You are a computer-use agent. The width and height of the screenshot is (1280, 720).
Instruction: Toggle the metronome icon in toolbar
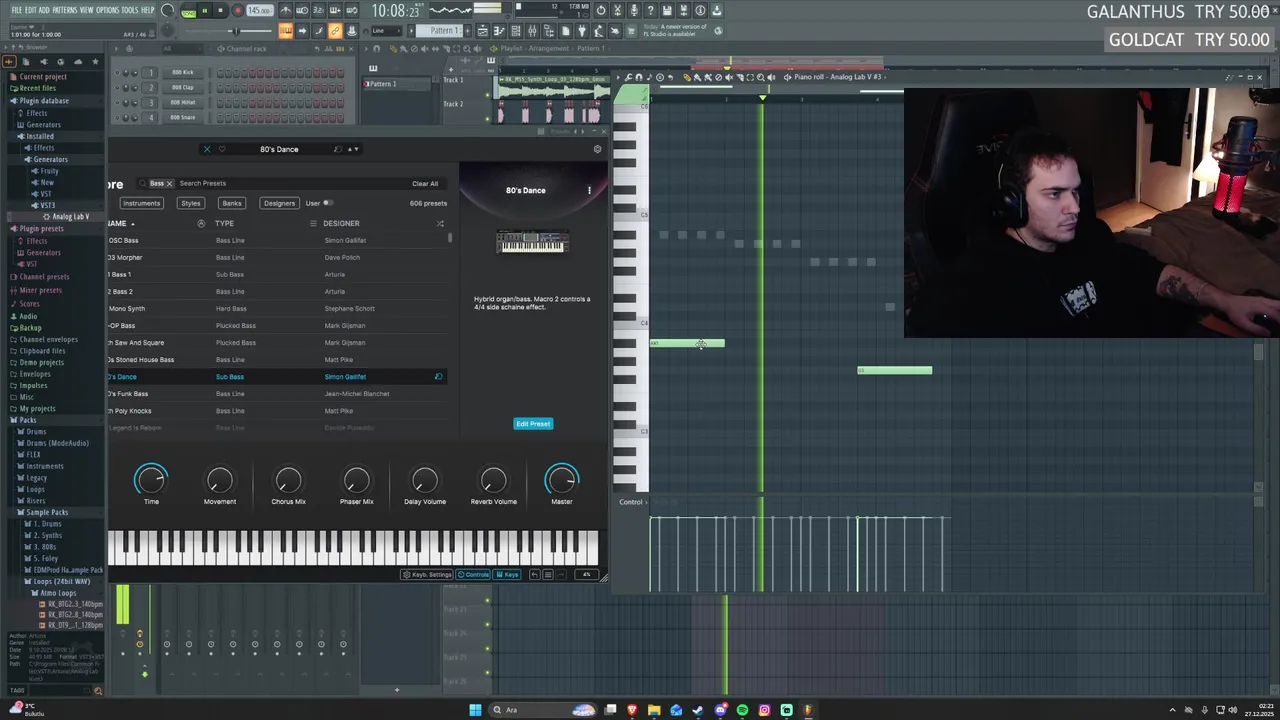(x=286, y=11)
